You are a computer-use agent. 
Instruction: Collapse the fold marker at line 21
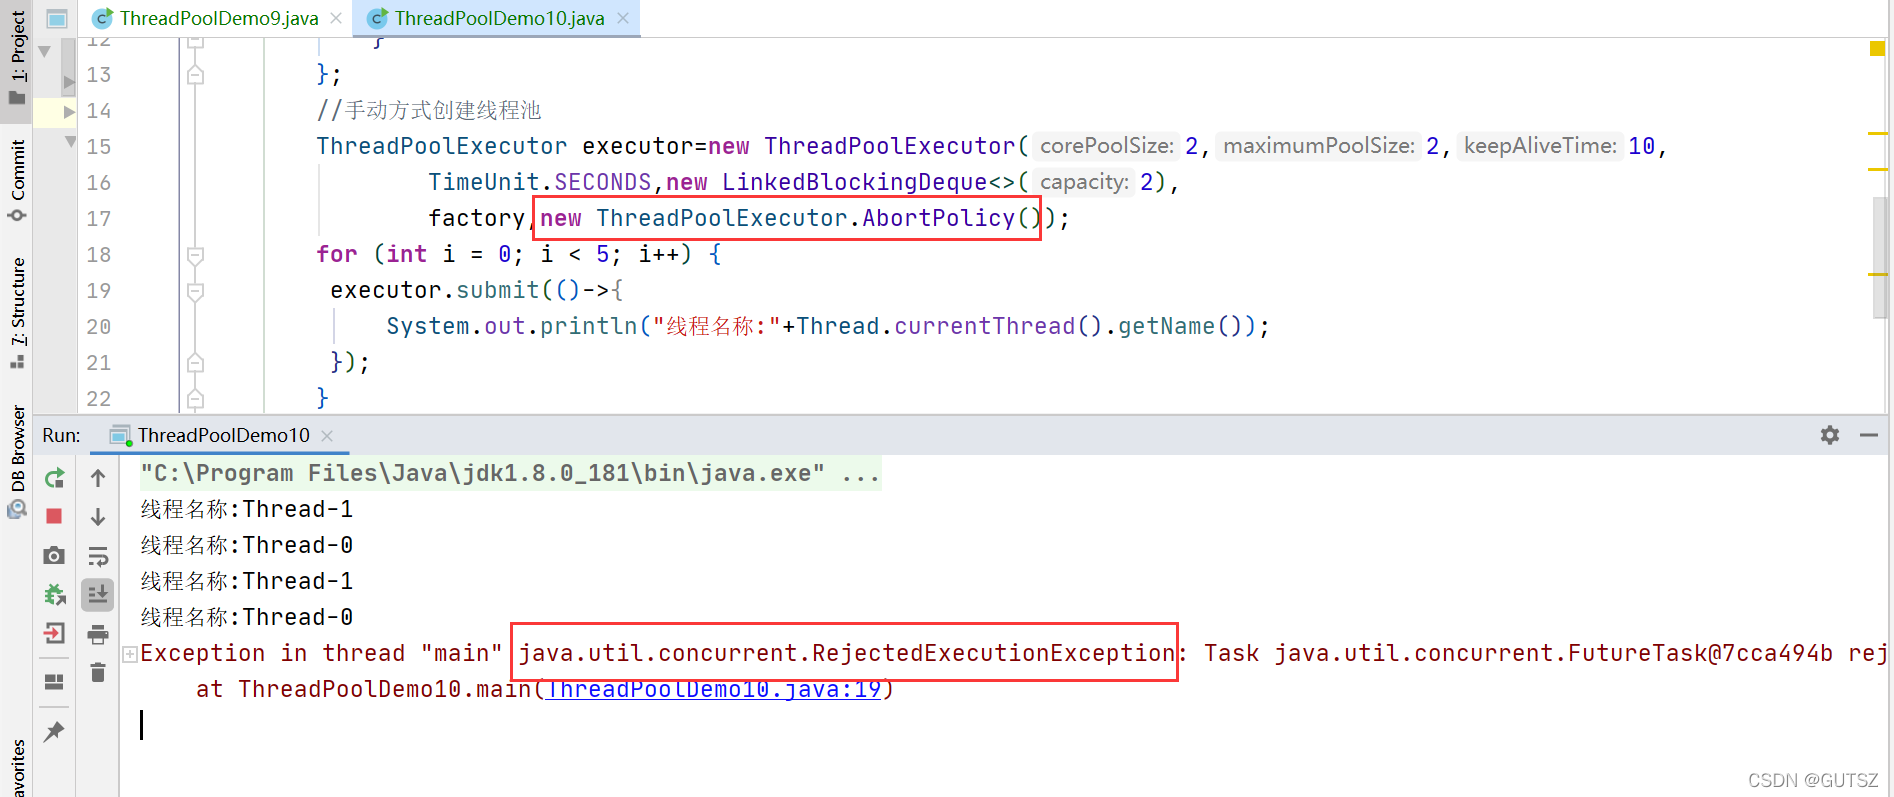[196, 363]
